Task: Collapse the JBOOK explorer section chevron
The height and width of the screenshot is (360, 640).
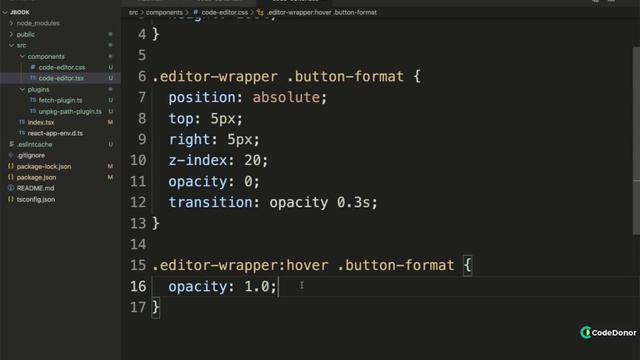Action: (x=5, y=12)
